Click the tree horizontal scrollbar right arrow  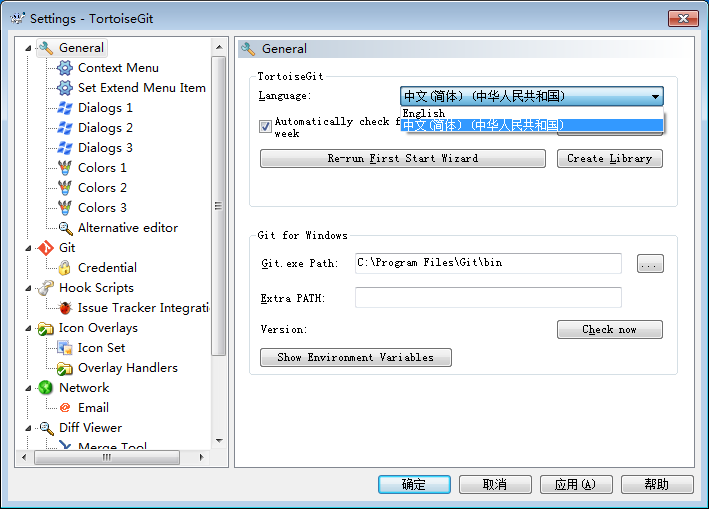click(x=202, y=457)
